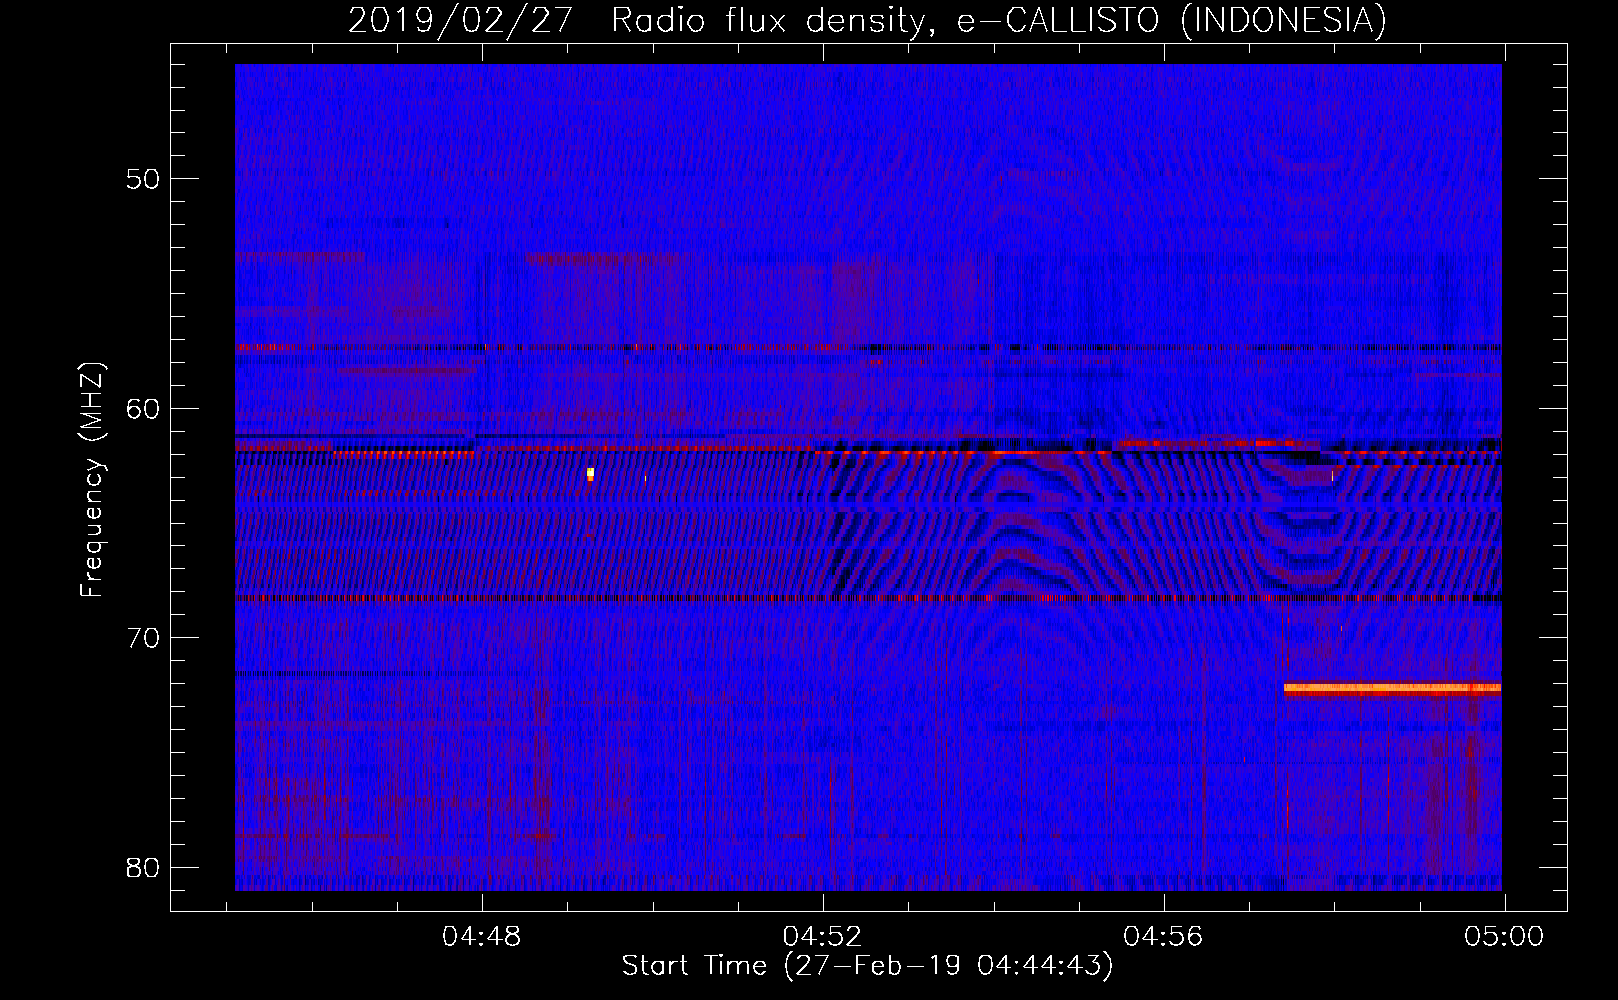Click the small bright white burst near 04:49
Viewport: 1618px width, 1000px height.
[591, 474]
